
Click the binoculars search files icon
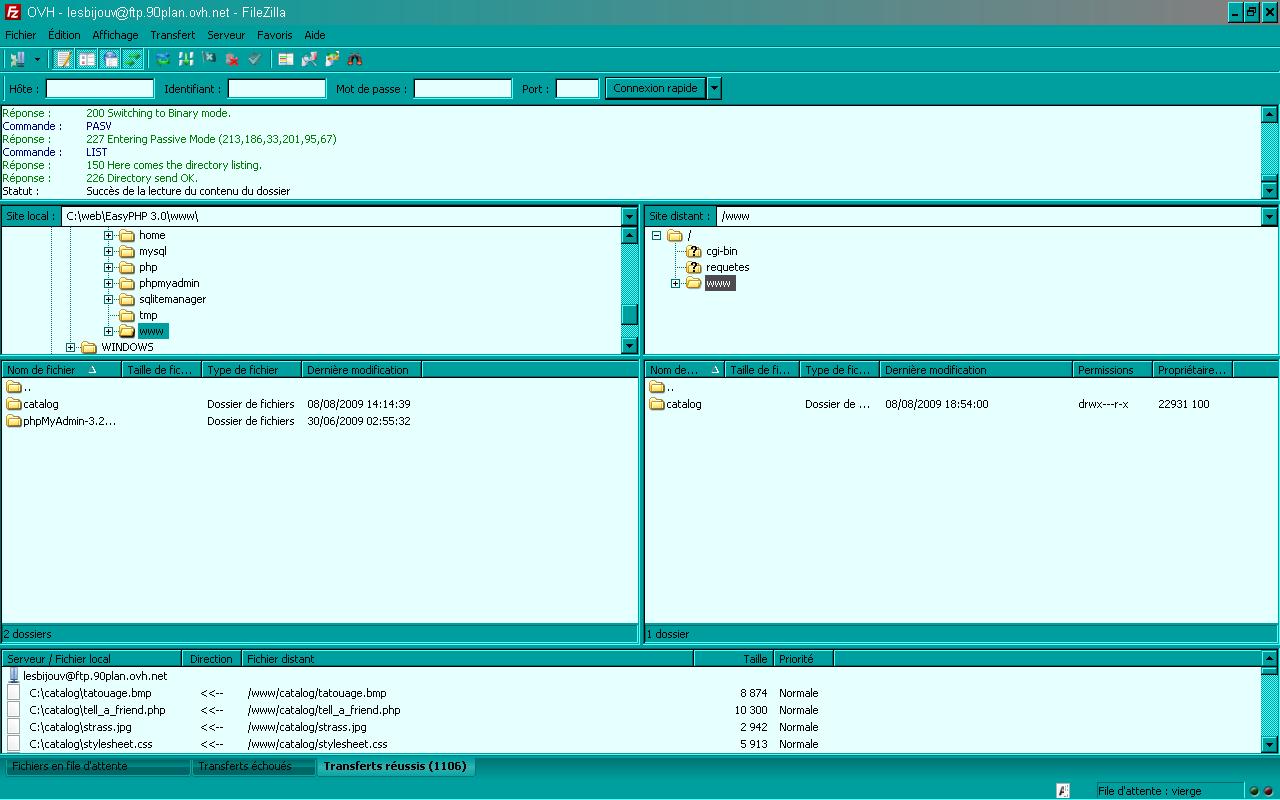354,59
